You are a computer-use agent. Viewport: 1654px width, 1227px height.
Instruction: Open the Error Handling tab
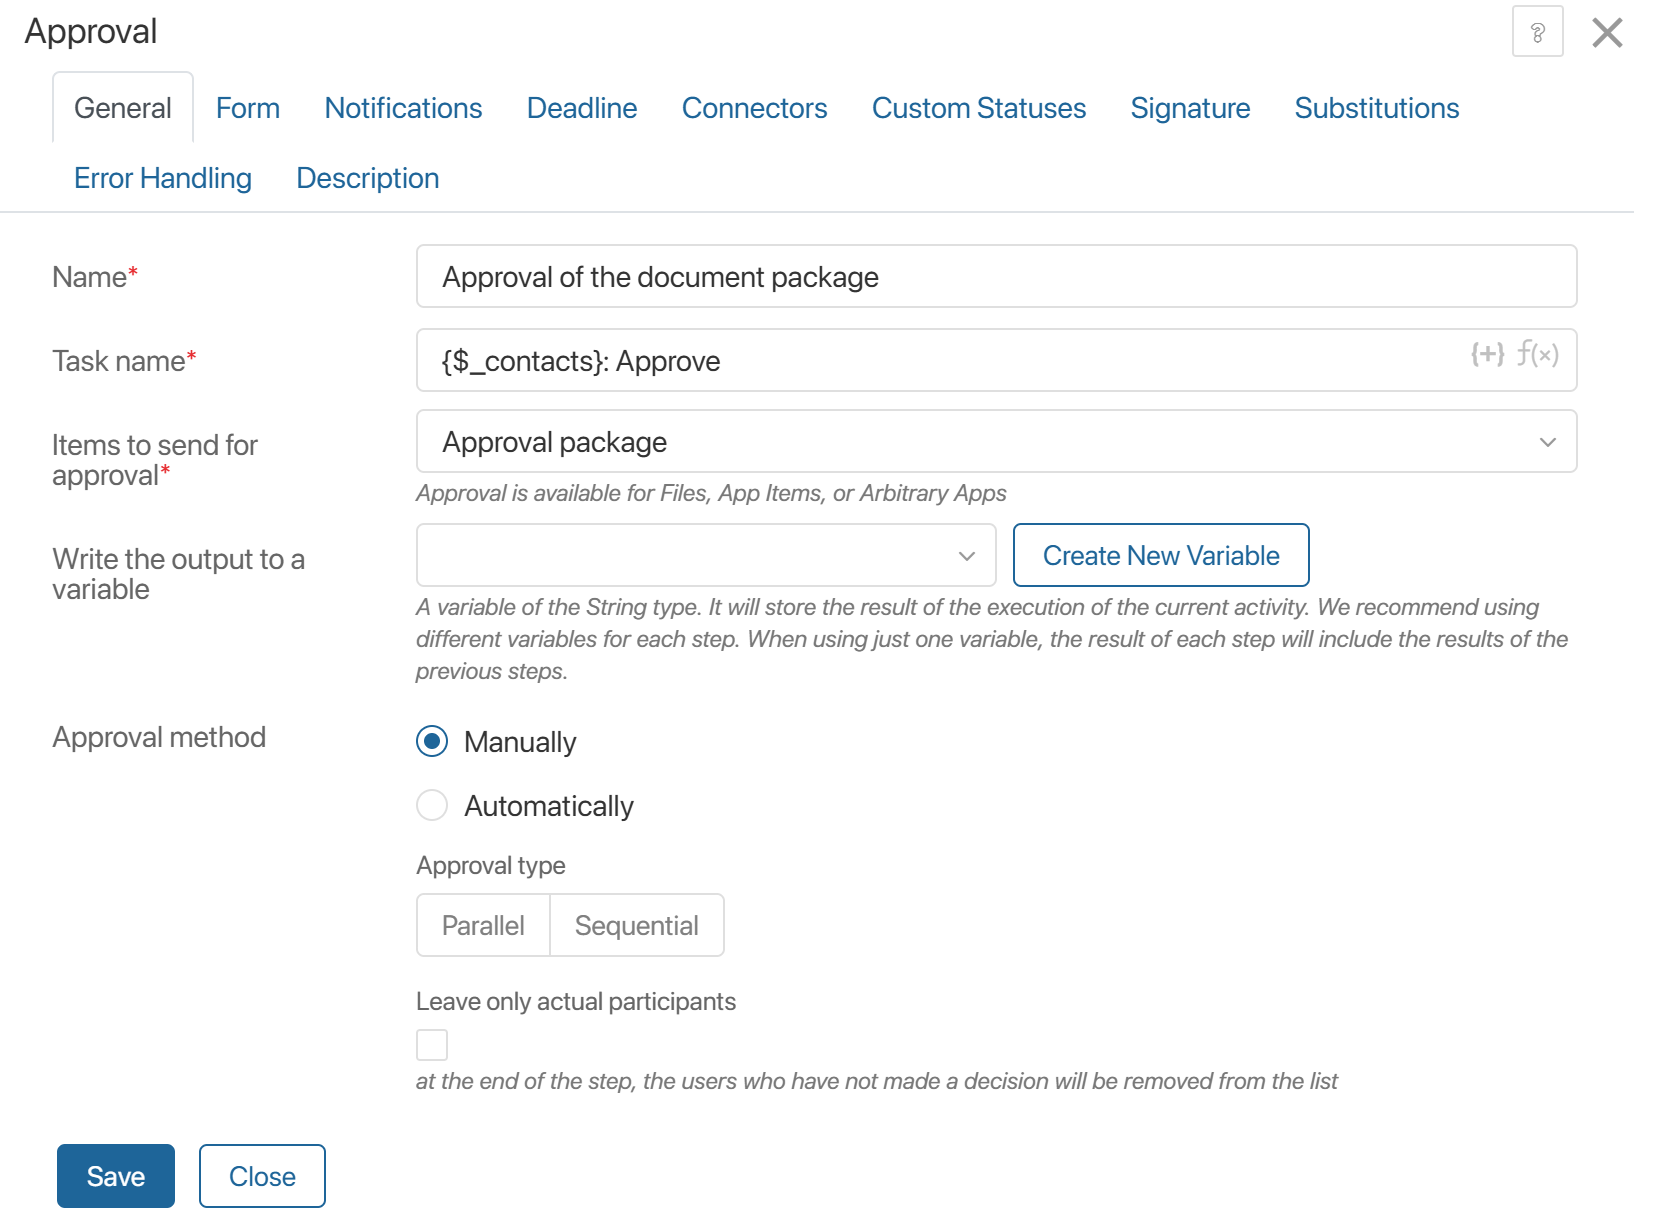(x=162, y=178)
